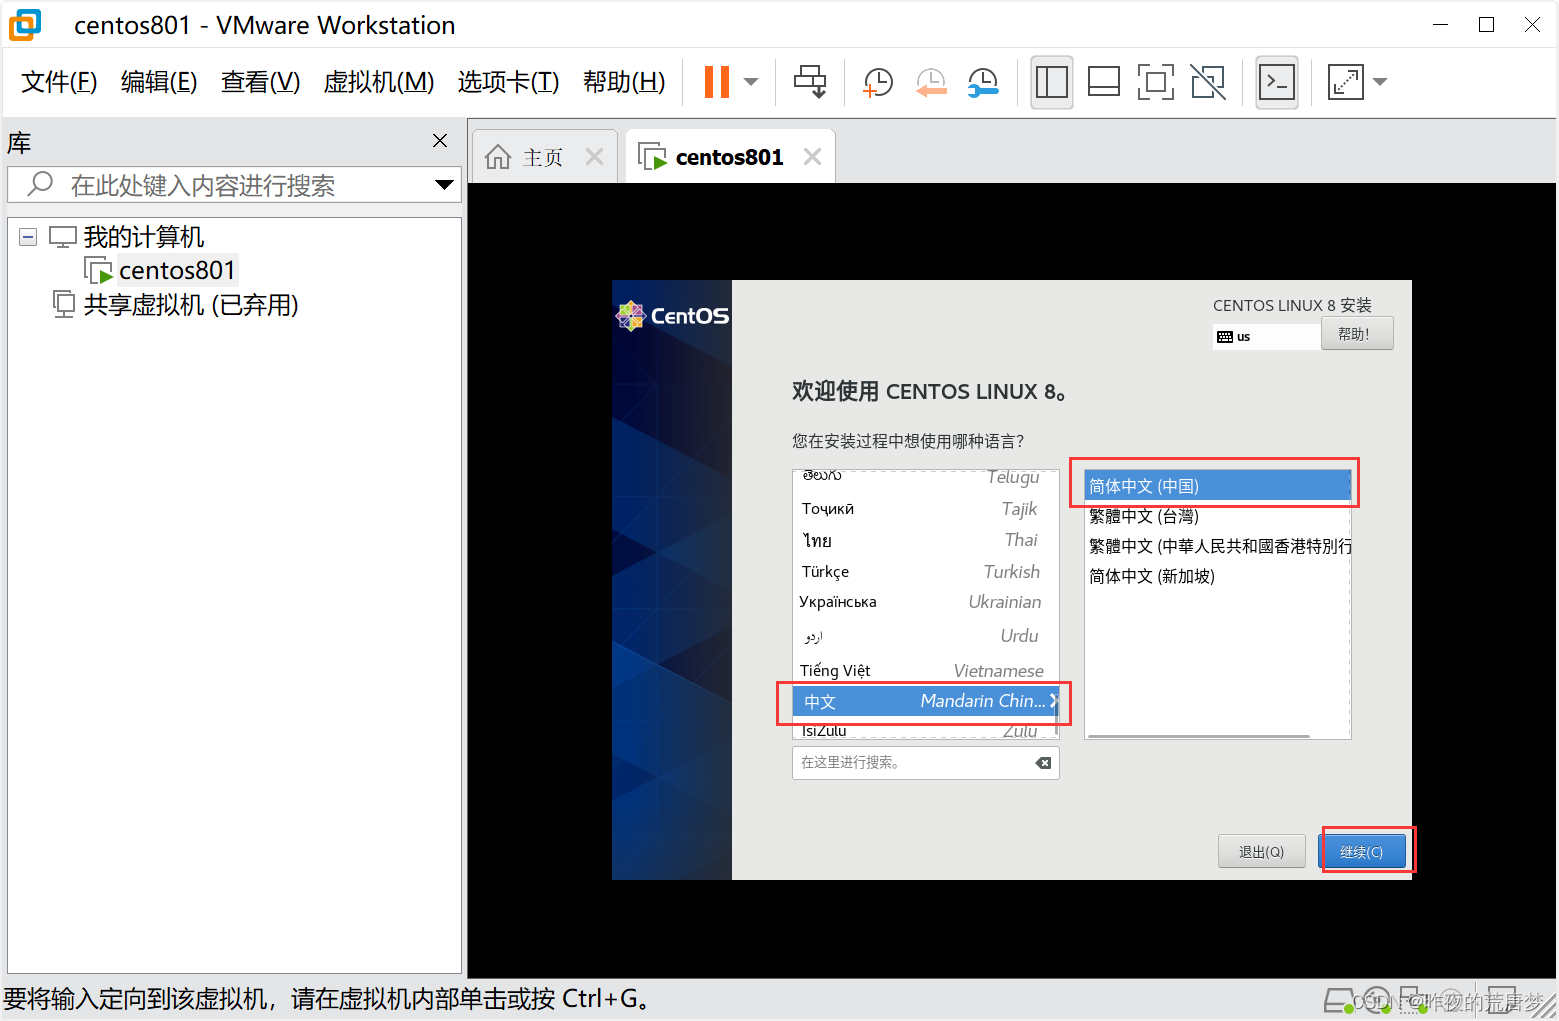1559x1021 pixels.
Task: Click the VMware Workstation title icon
Action: (x=25, y=25)
